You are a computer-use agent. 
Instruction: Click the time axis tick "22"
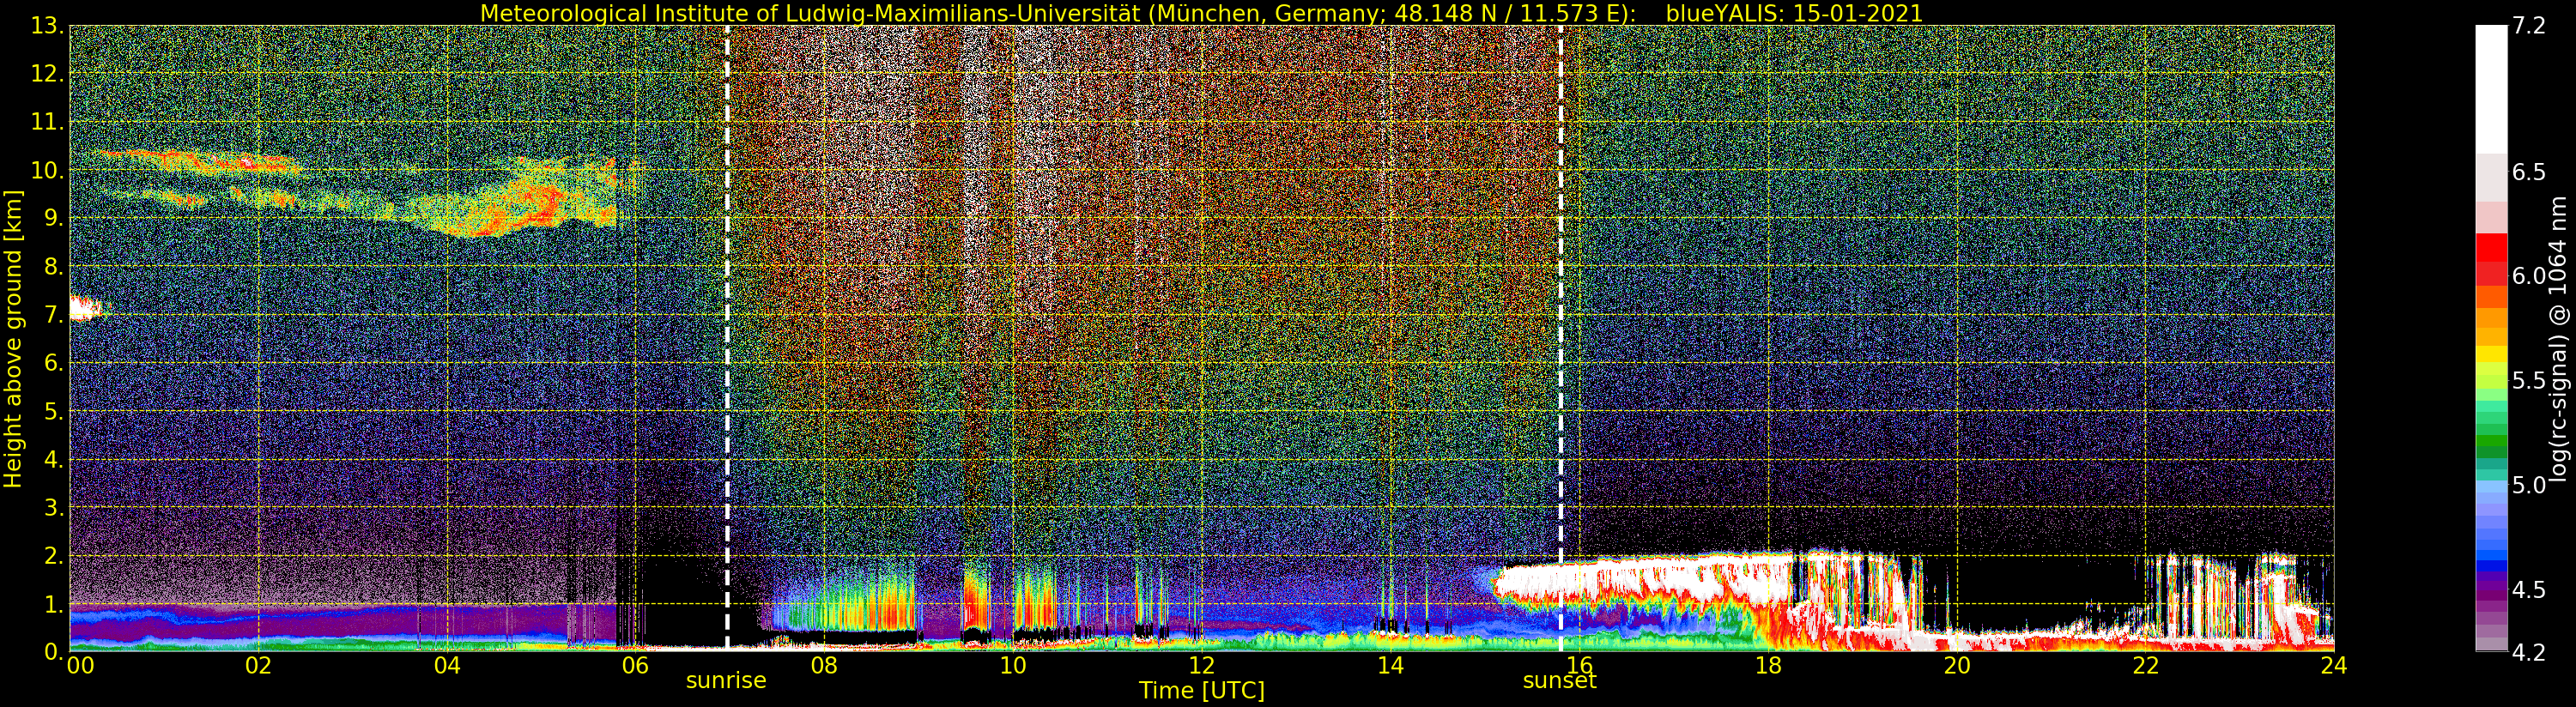2145,666
